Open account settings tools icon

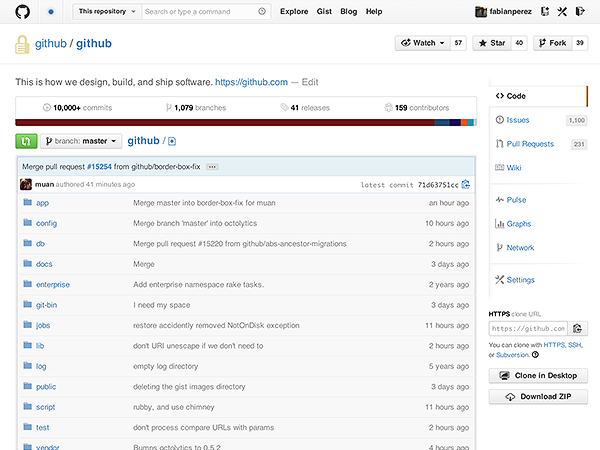coord(562,11)
